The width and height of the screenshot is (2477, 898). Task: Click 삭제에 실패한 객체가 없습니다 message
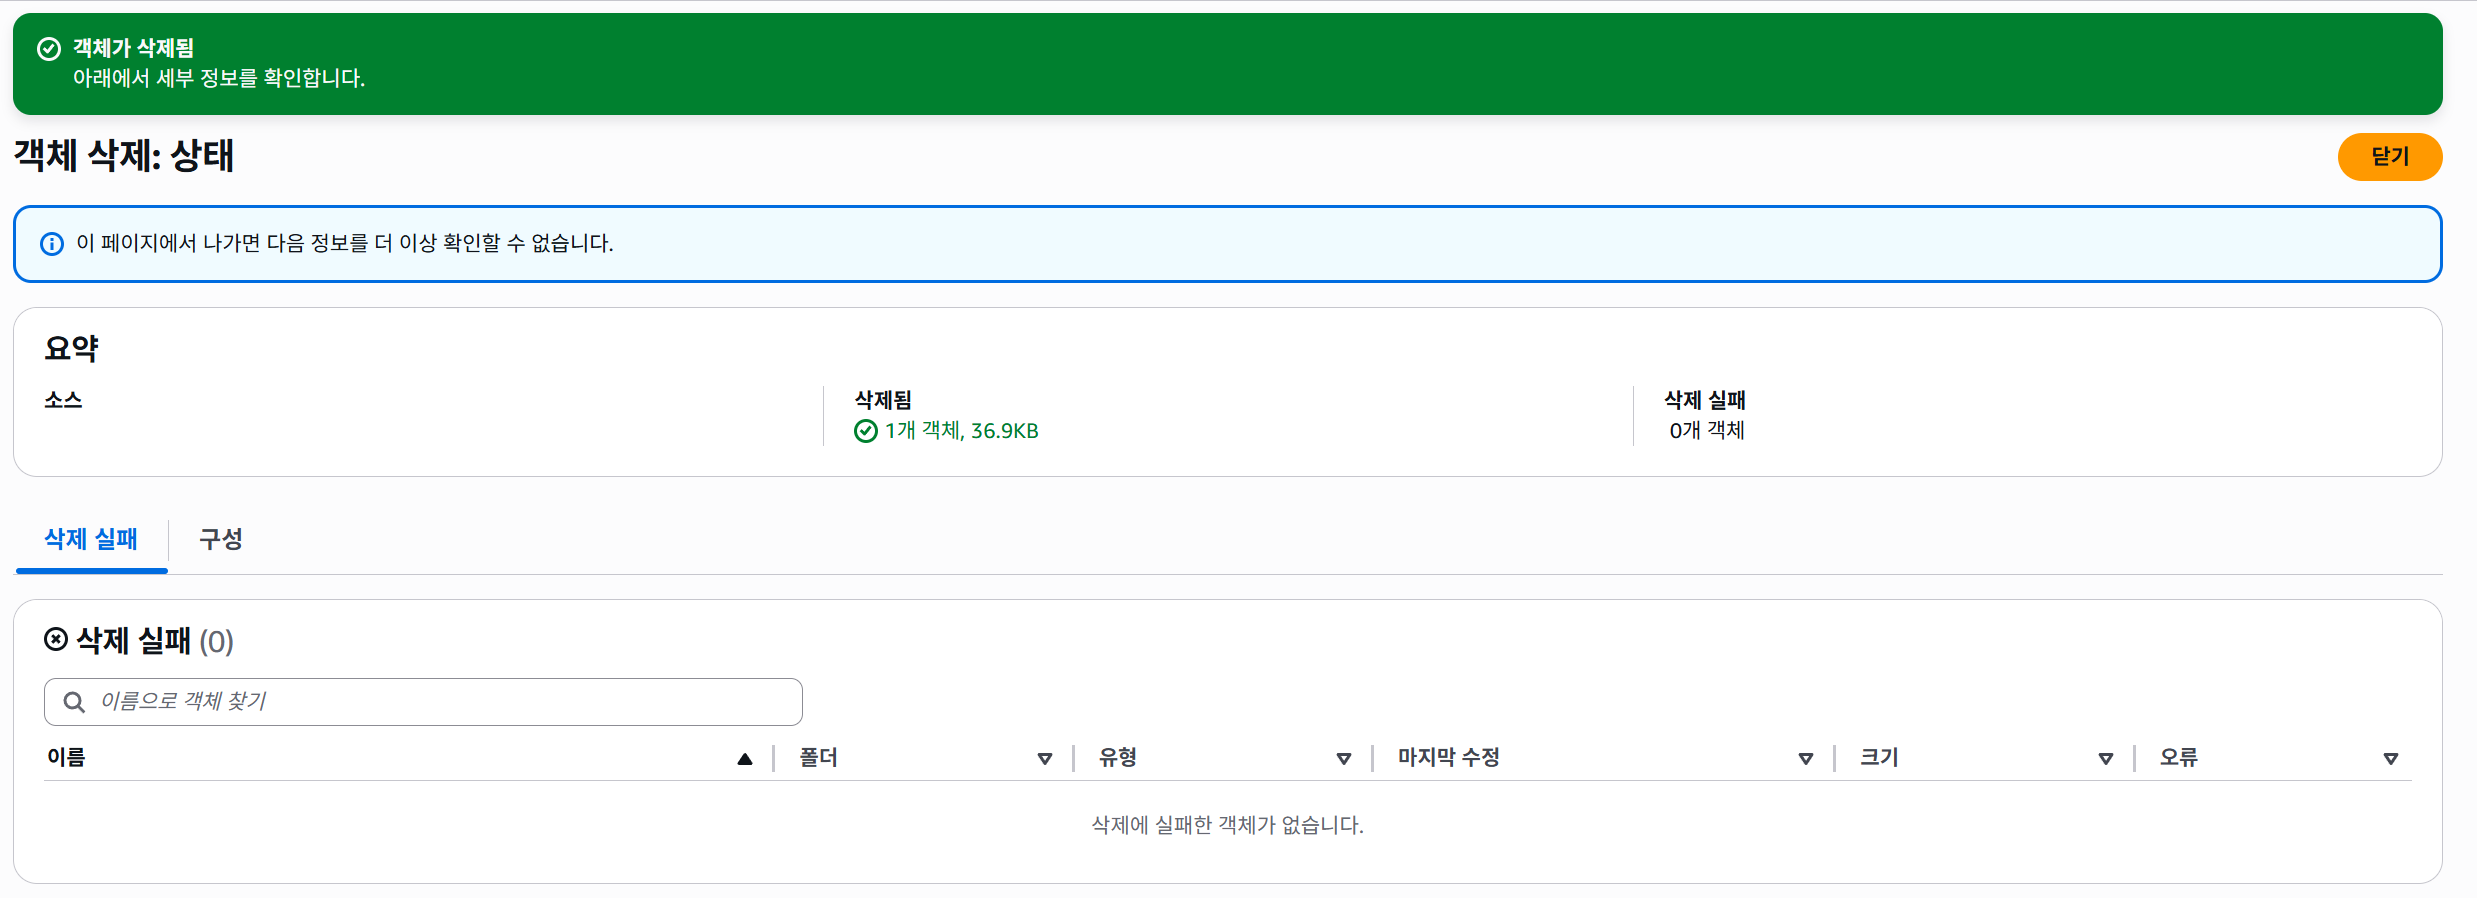click(1227, 825)
